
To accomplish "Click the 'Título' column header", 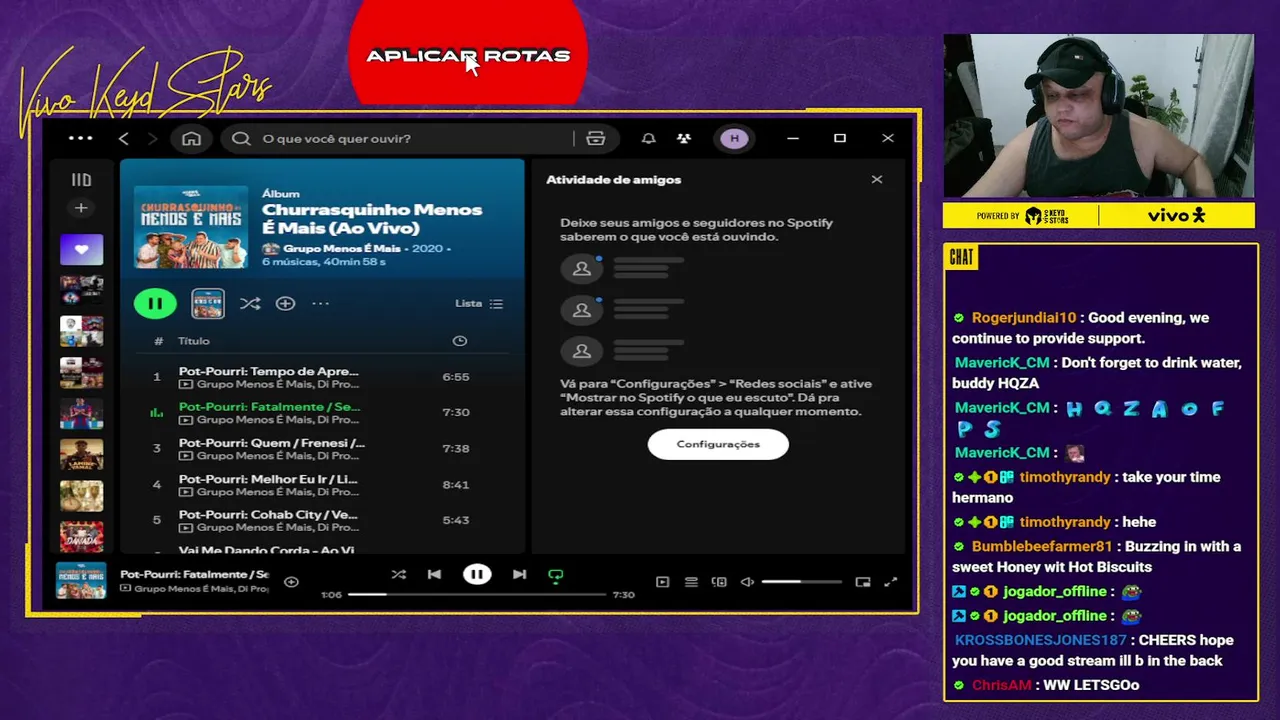I will (x=194, y=341).
